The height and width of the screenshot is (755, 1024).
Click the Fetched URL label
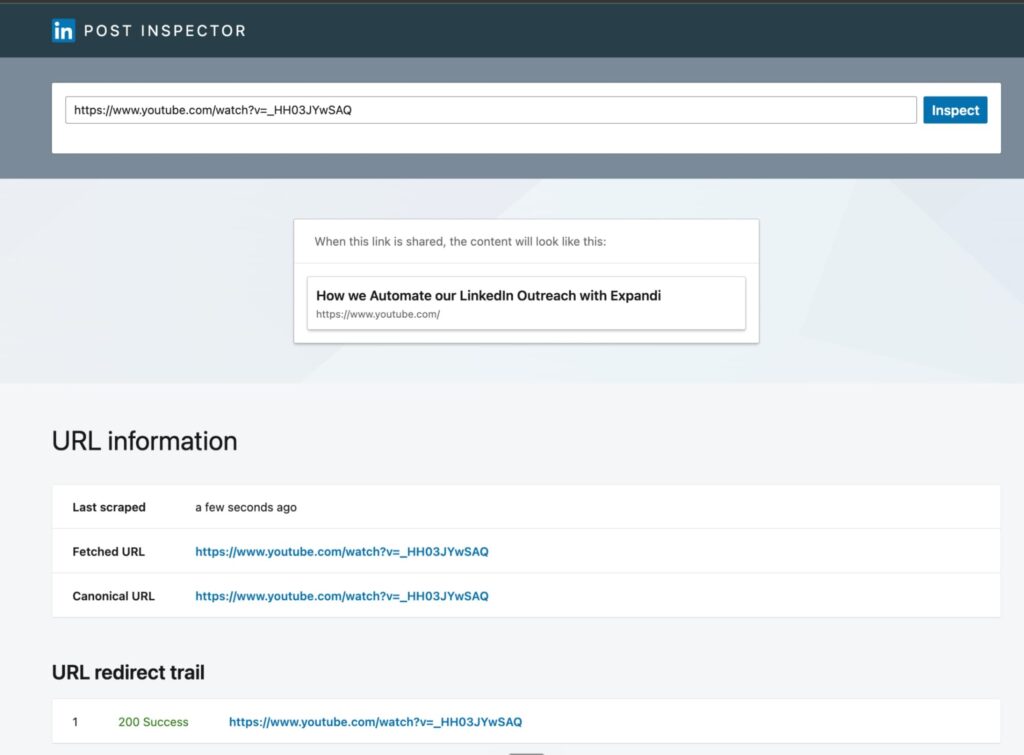pos(108,551)
